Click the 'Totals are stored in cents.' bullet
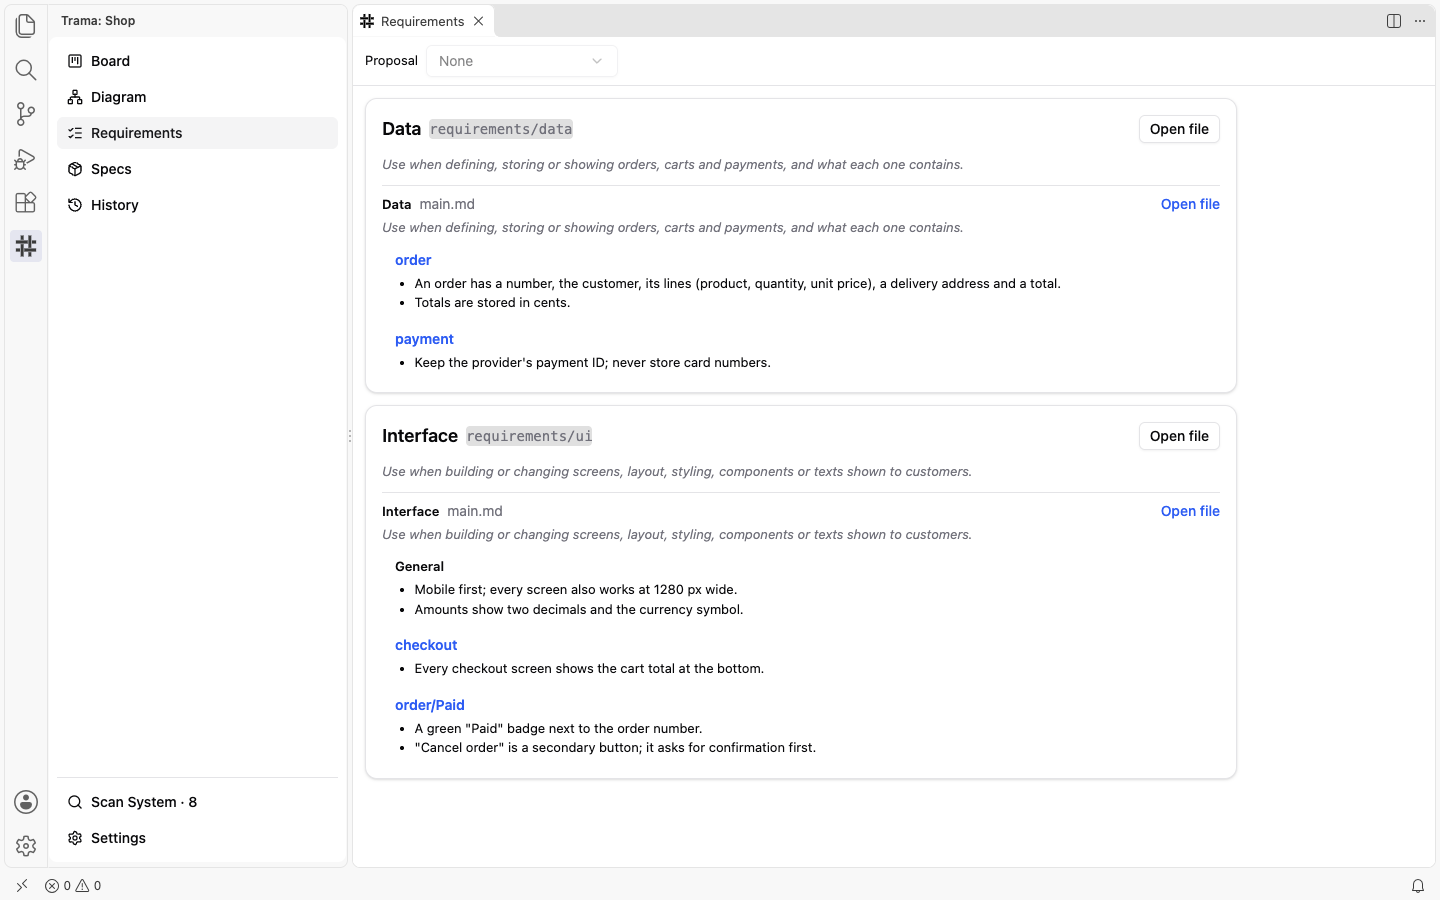Image resolution: width=1440 pixels, height=900 pixels. [492, 303]
